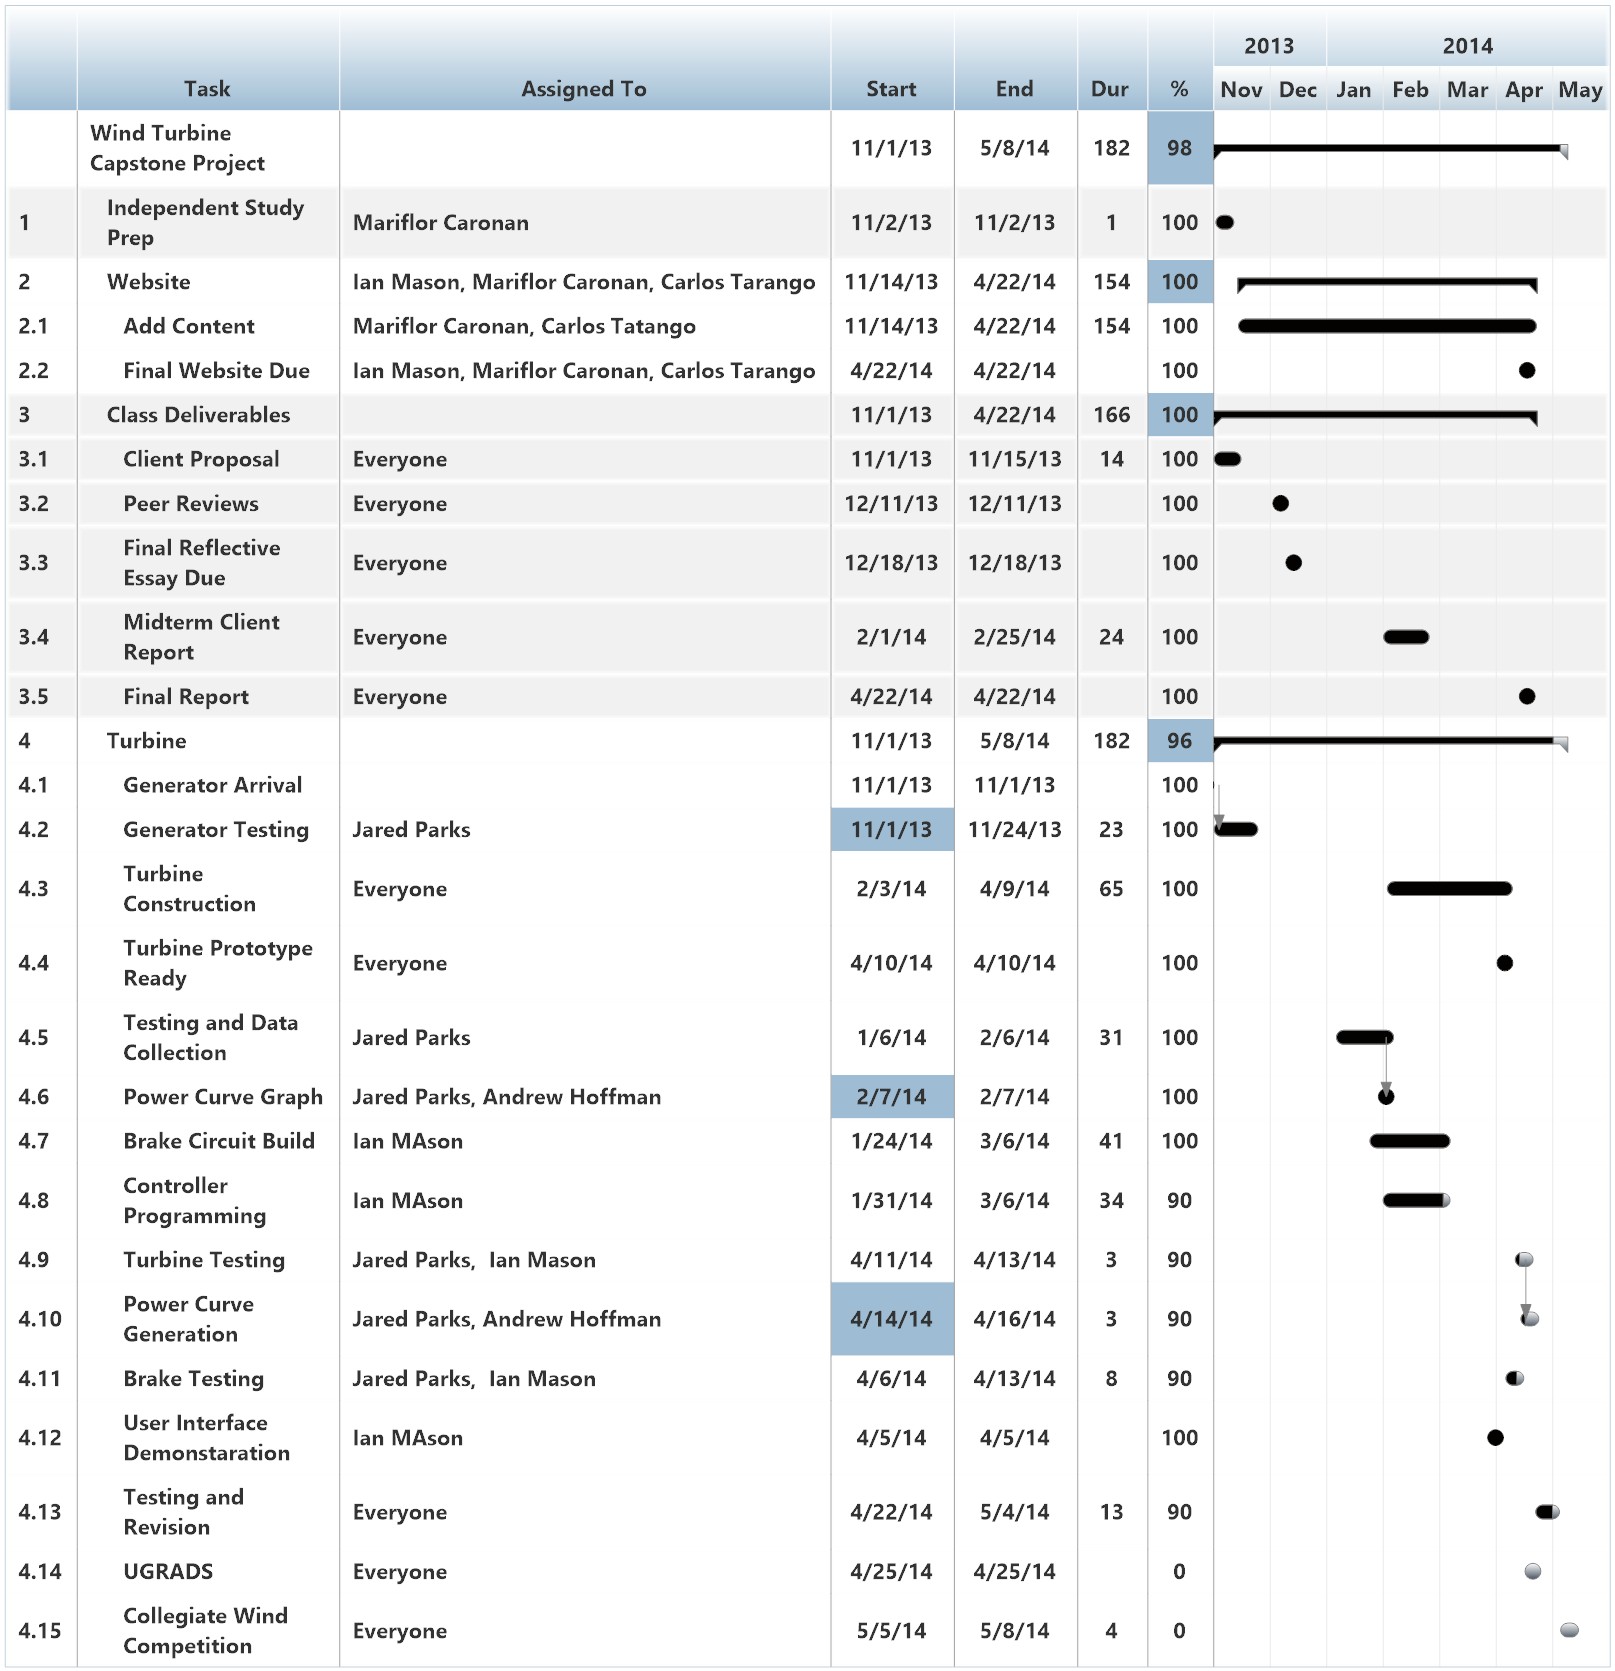1615x1671 pixels.
Task: Select the Start column header
Action: pyautogui.click(x=891, y=89)
